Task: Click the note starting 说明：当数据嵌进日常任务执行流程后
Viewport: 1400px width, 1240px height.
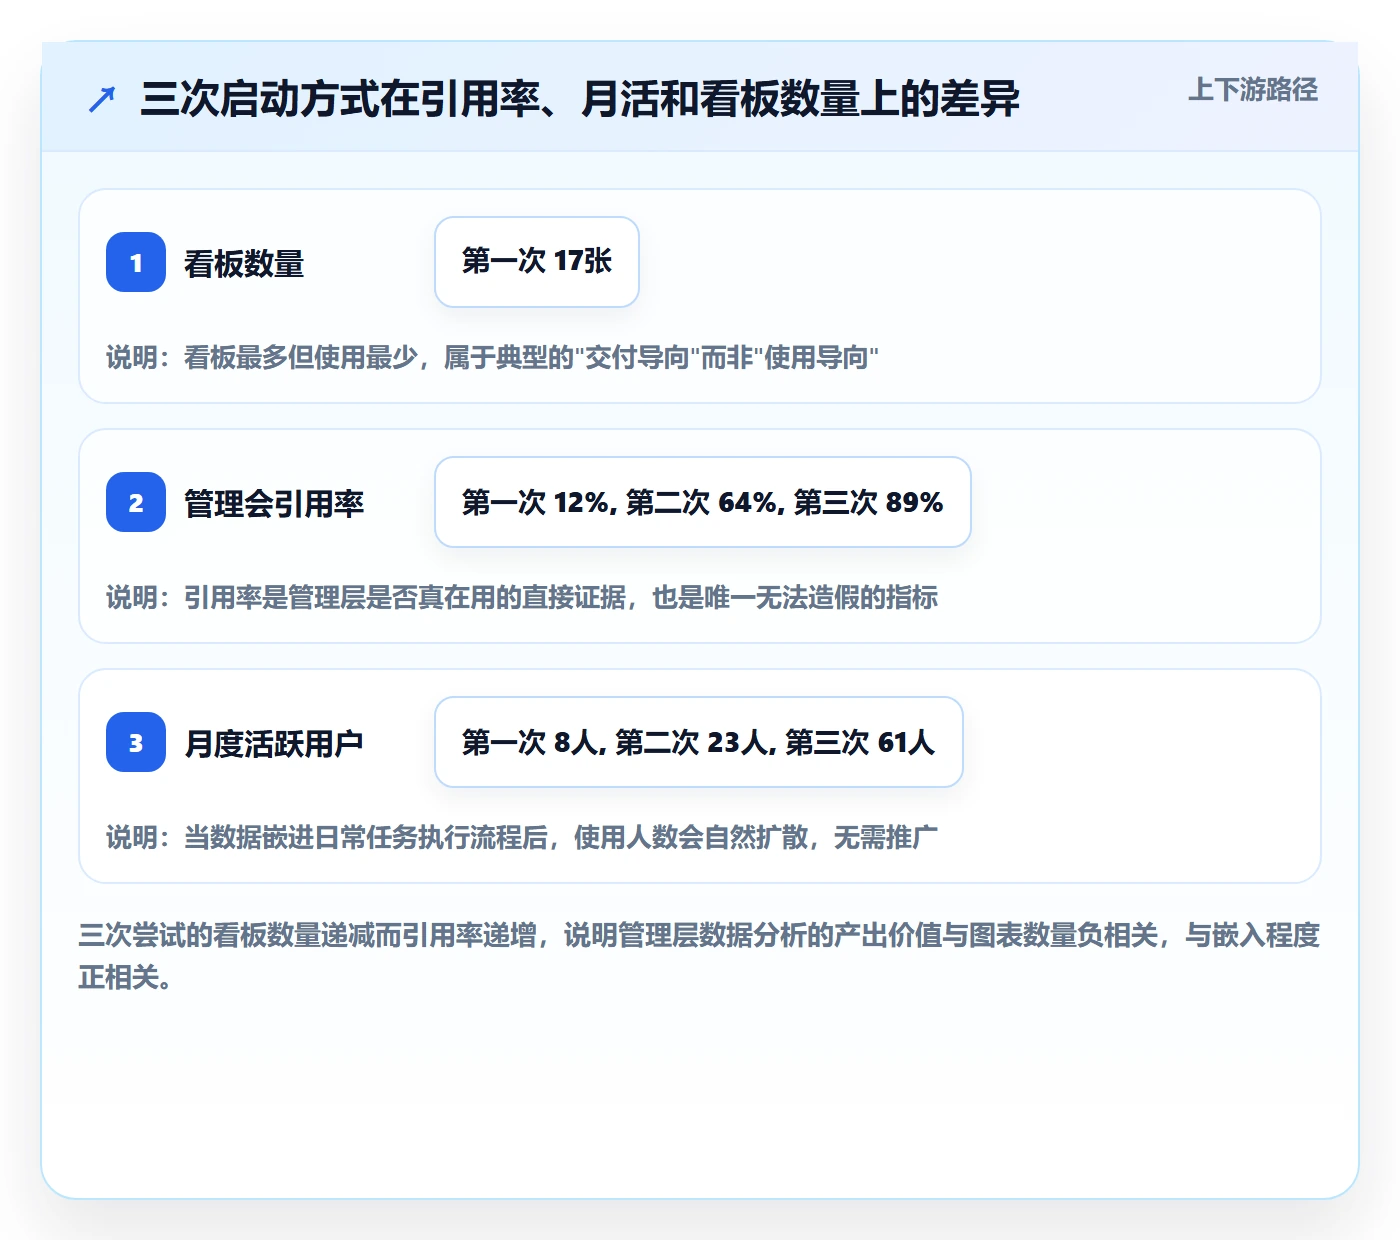Action: pyautogui.click(x=522, y=838)
